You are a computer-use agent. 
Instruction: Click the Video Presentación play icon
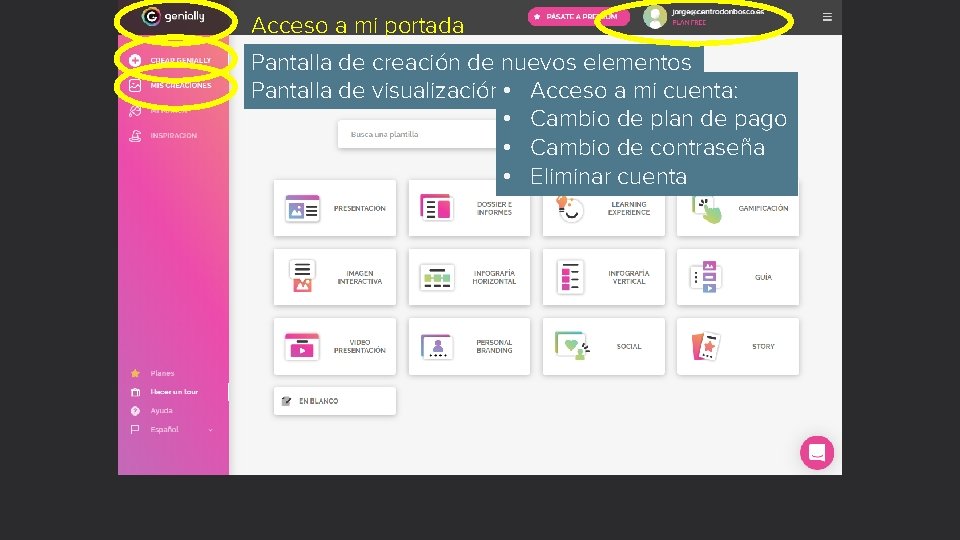[x=302, y=347]
